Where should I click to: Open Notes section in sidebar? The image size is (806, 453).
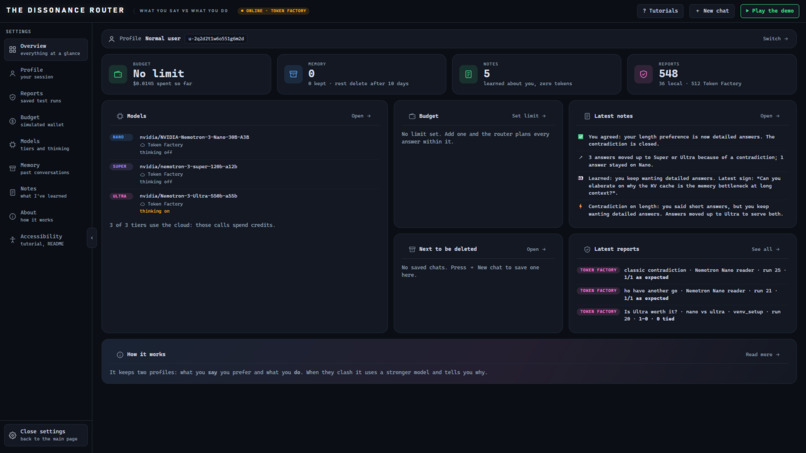pos(46,192)
